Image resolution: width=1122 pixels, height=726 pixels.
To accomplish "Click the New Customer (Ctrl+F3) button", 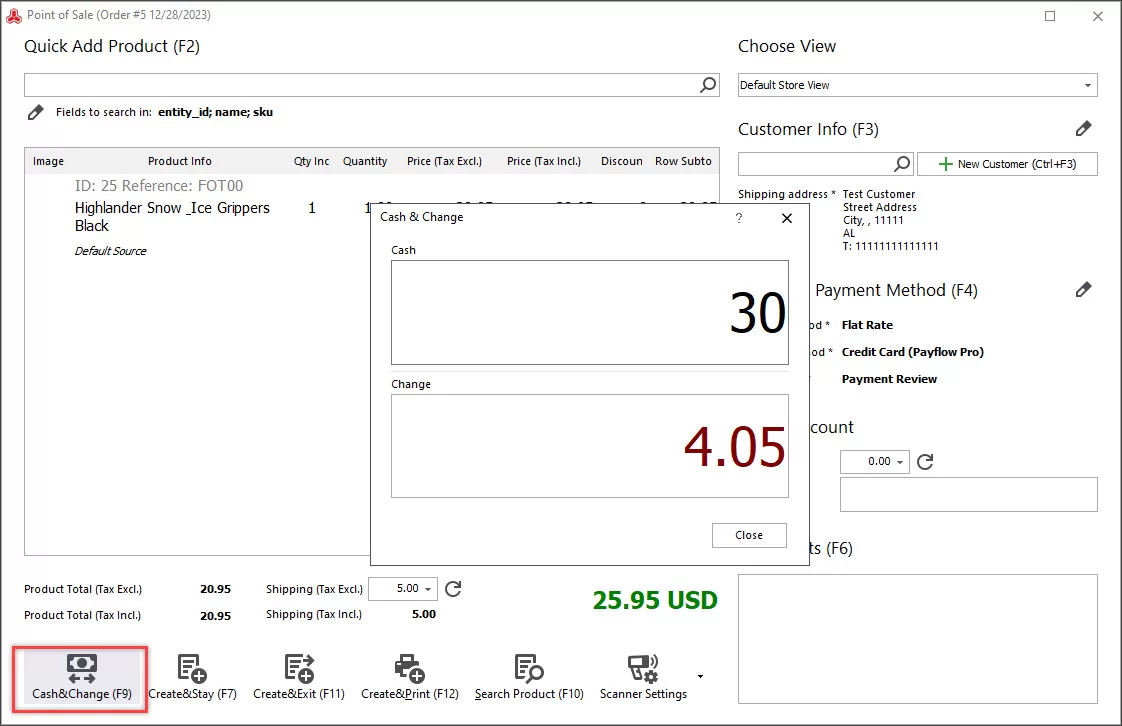I will pos(1007,164).
